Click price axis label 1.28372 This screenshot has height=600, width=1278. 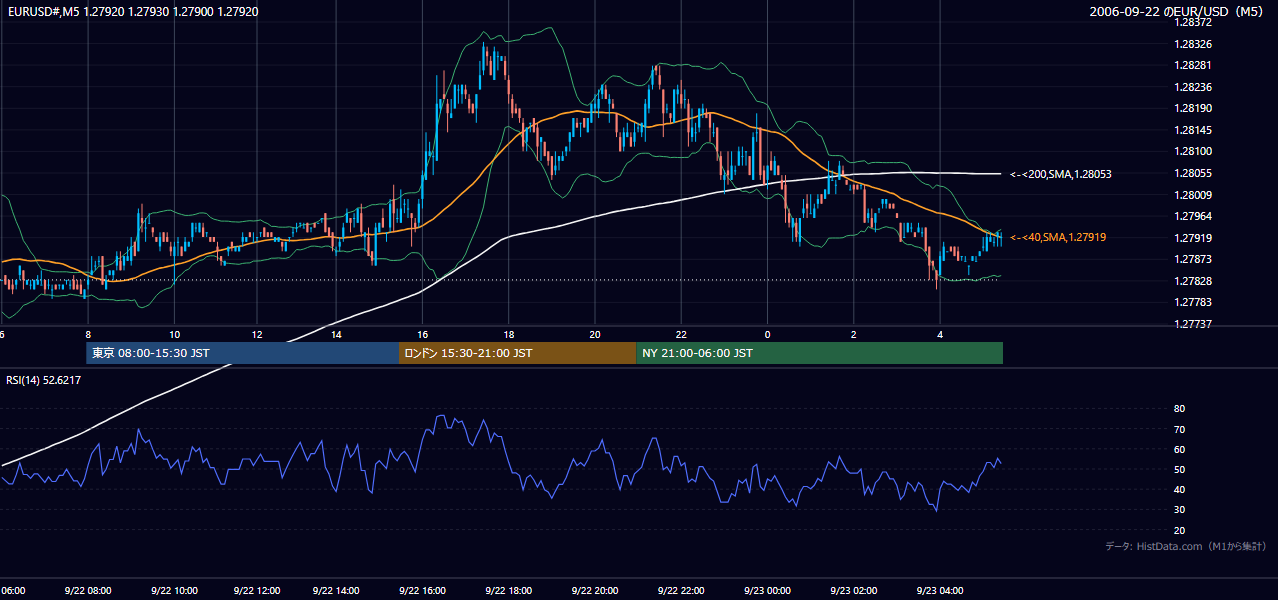click(1195, 23)
